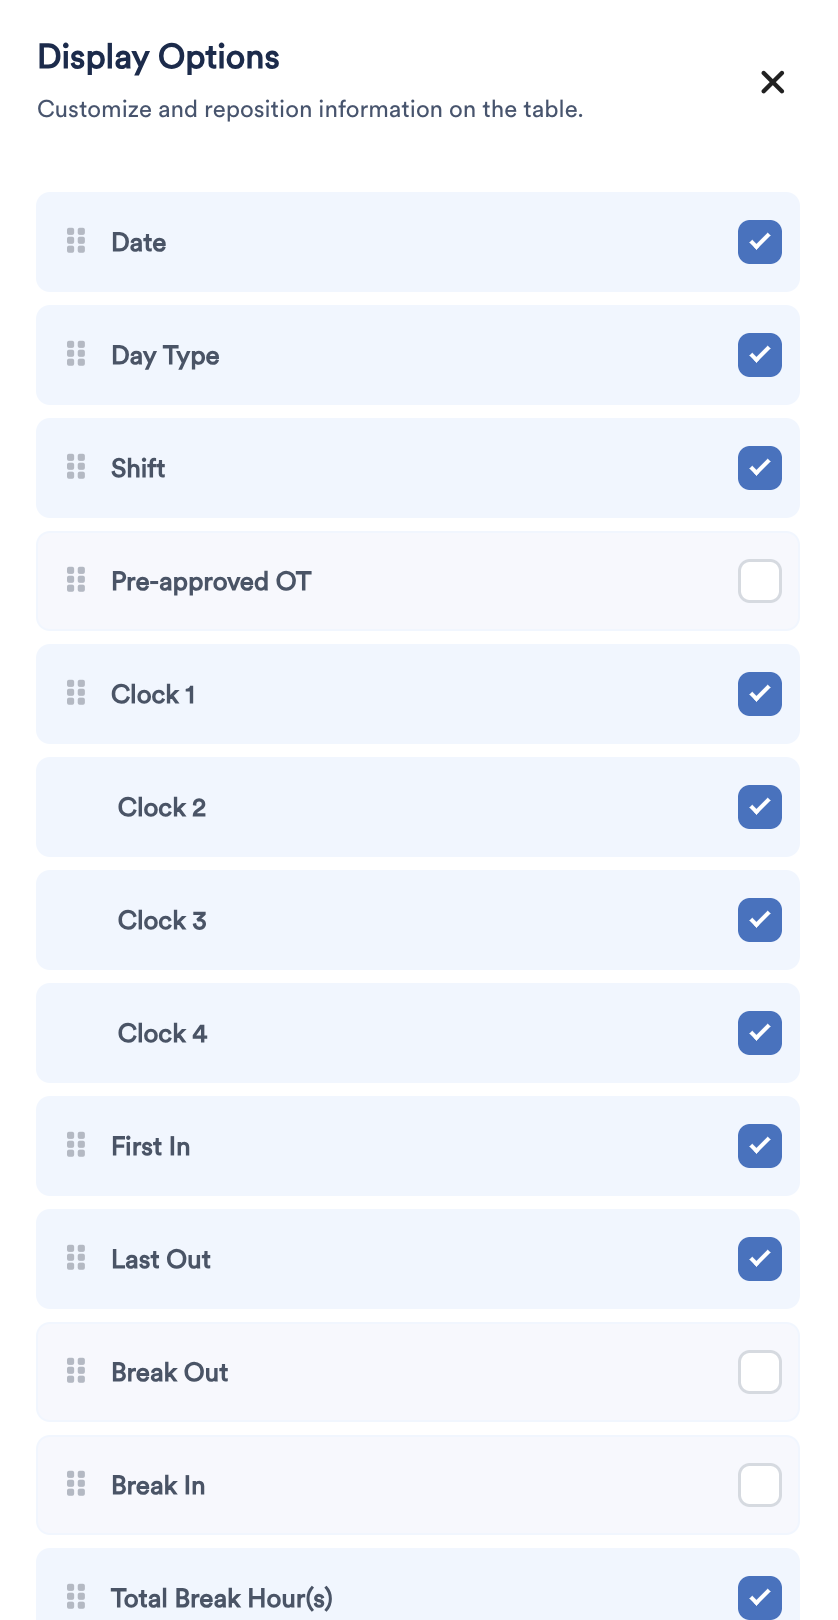Click the drag handle for Pre-approved OT

point(76,580)
